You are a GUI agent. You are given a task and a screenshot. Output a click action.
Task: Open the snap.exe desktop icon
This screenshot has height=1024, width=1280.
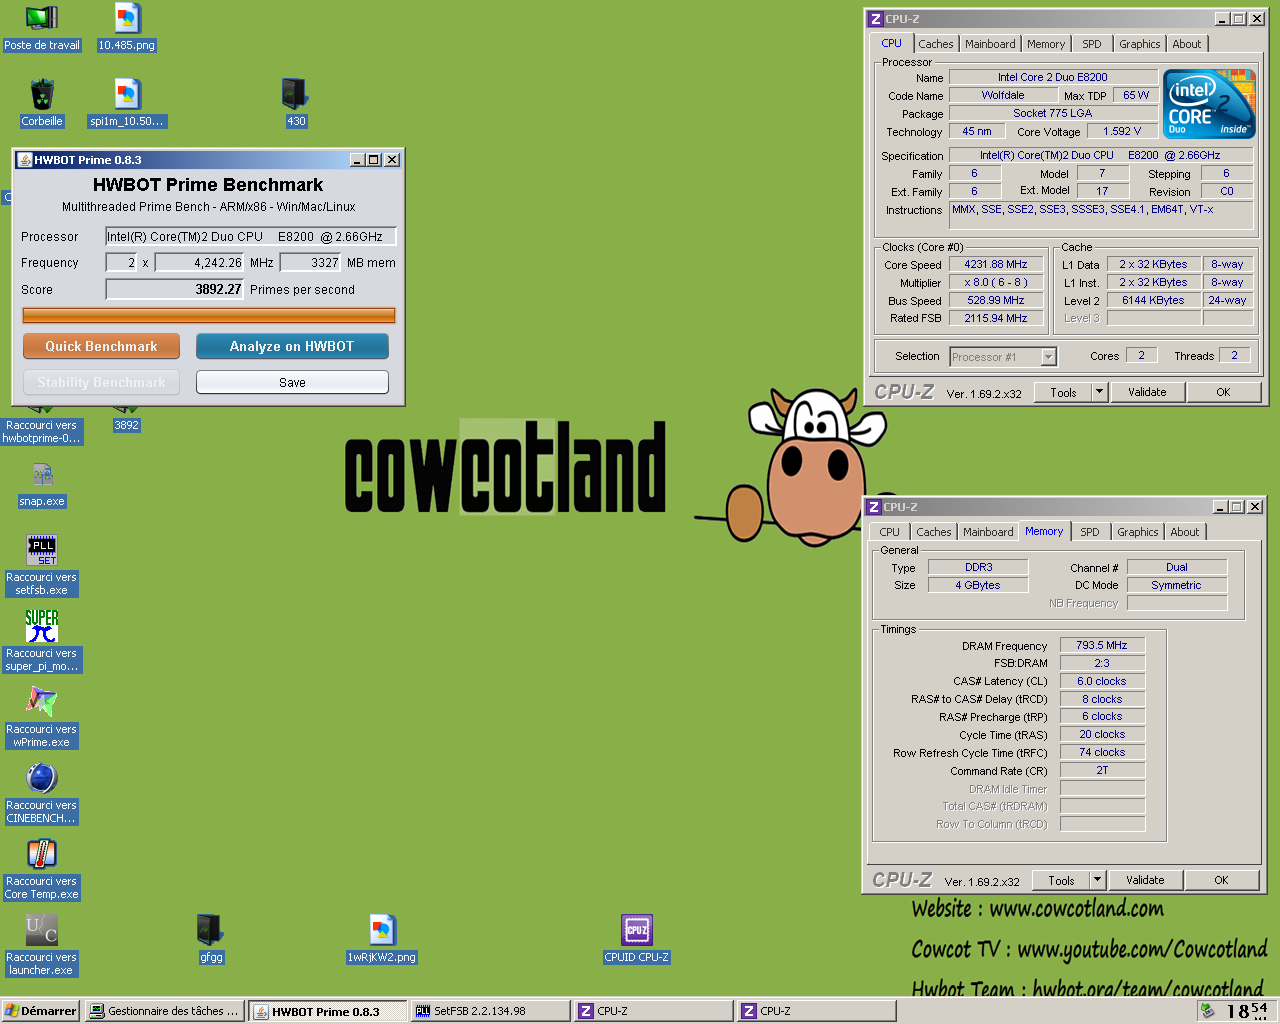point(41,475)
